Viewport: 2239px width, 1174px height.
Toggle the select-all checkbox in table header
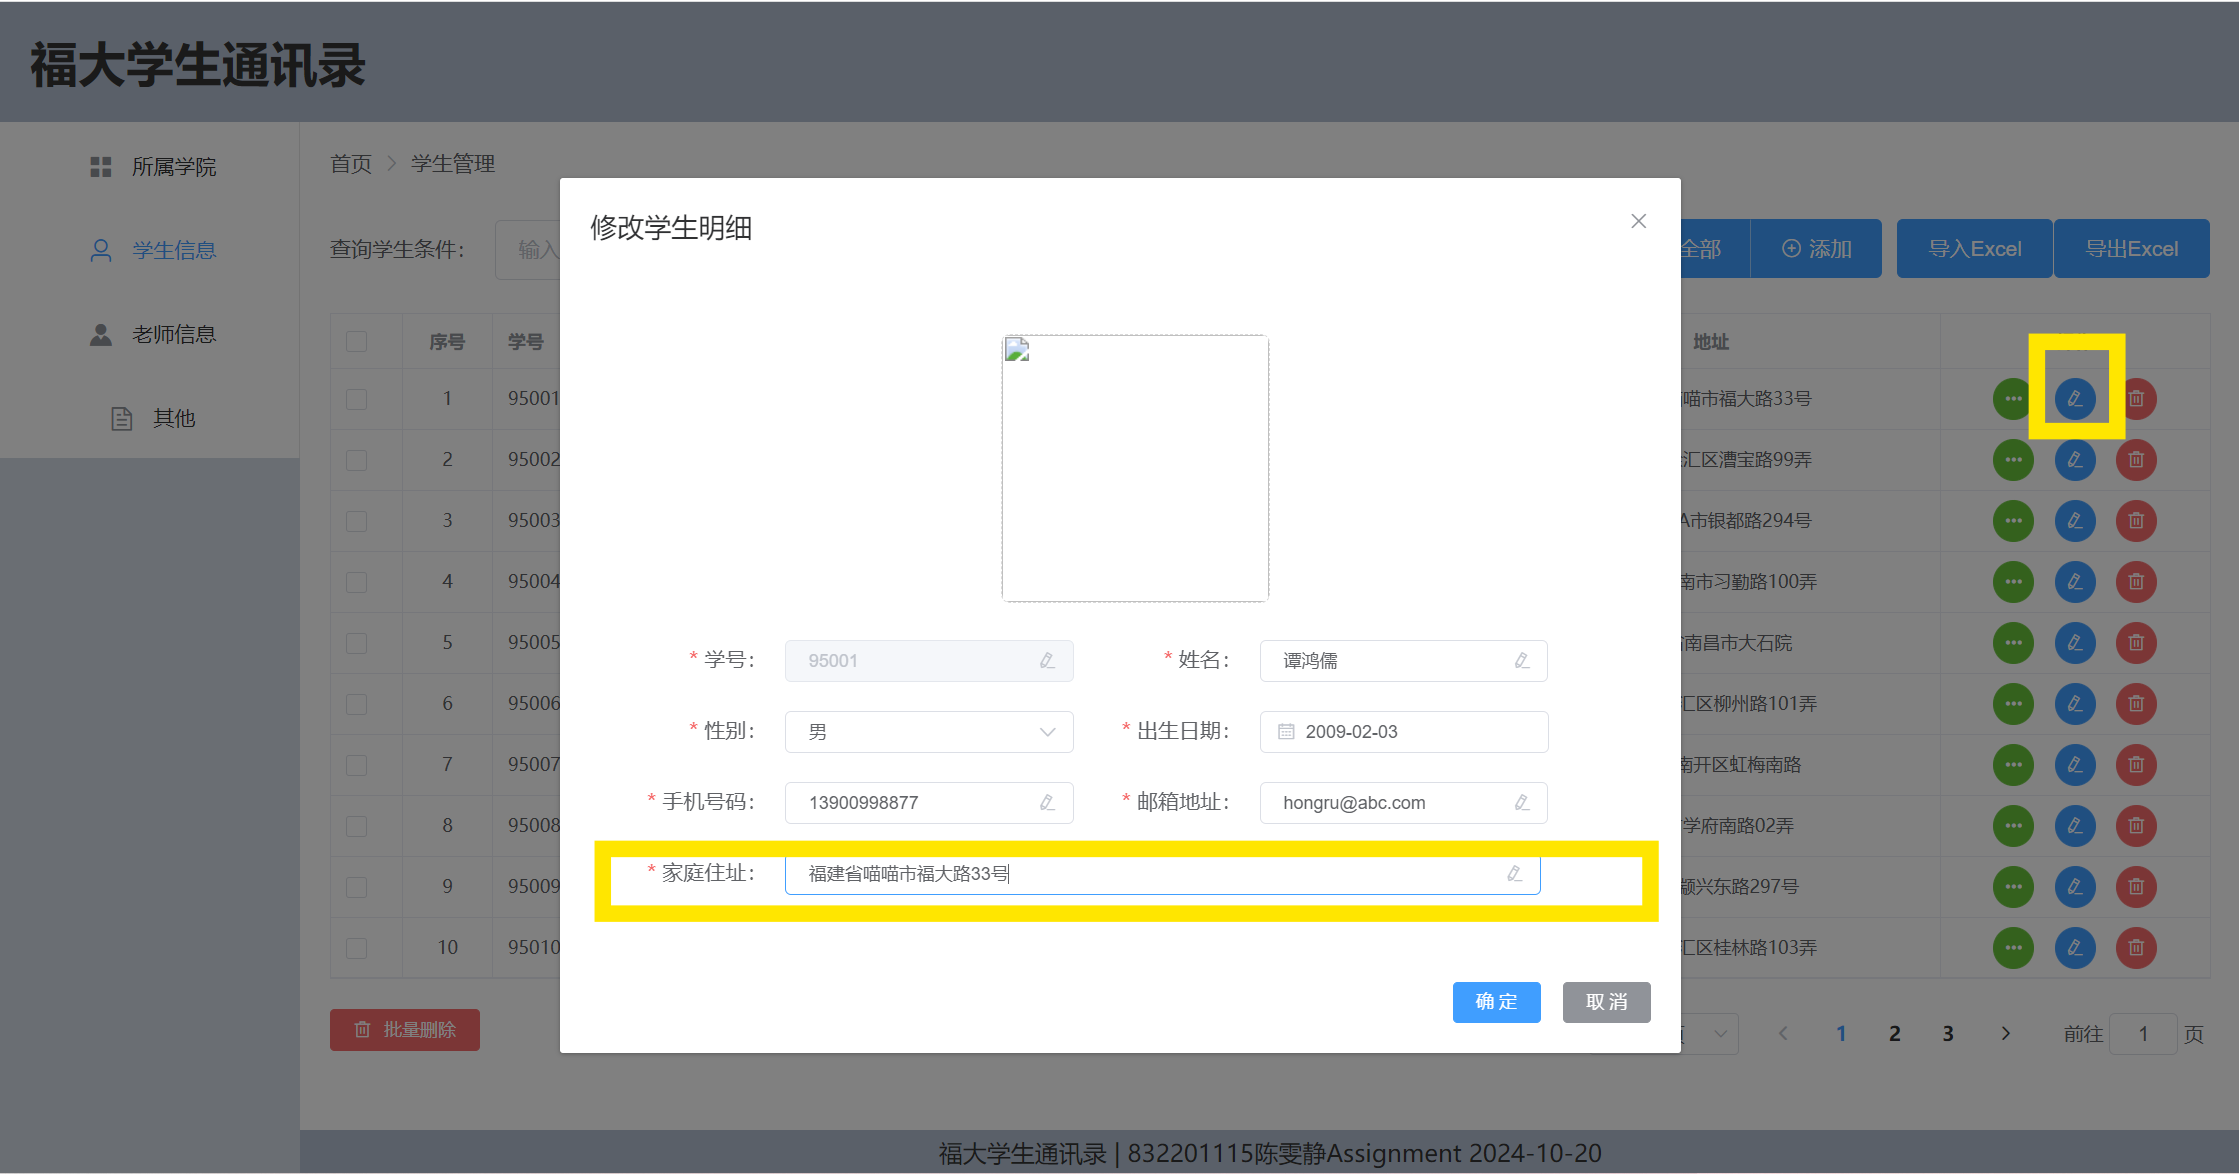(x=356, y=342)
